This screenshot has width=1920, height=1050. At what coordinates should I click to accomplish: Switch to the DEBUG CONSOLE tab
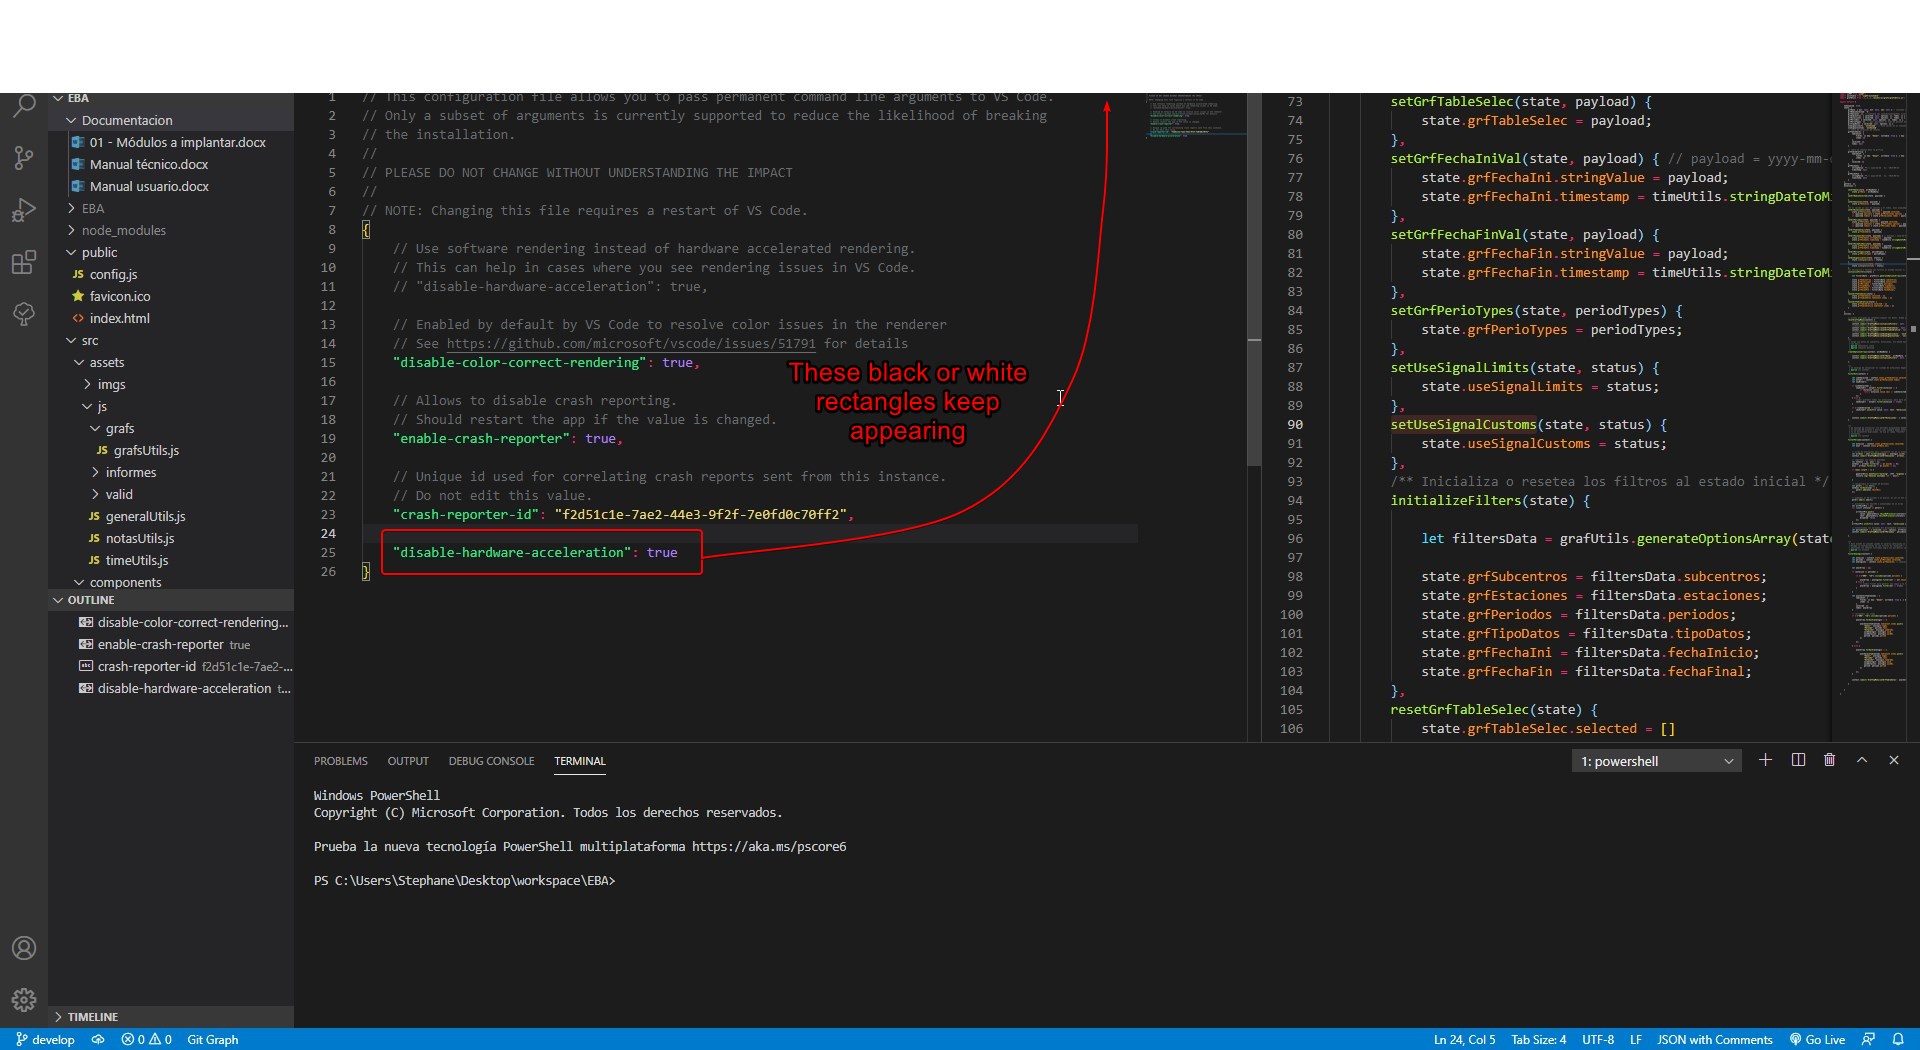(491, 760)
